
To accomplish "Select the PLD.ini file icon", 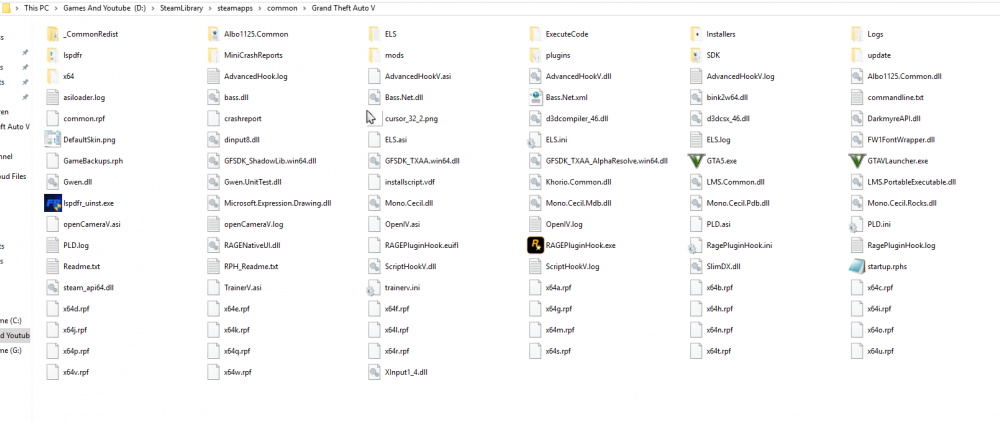I will point(856,224).
